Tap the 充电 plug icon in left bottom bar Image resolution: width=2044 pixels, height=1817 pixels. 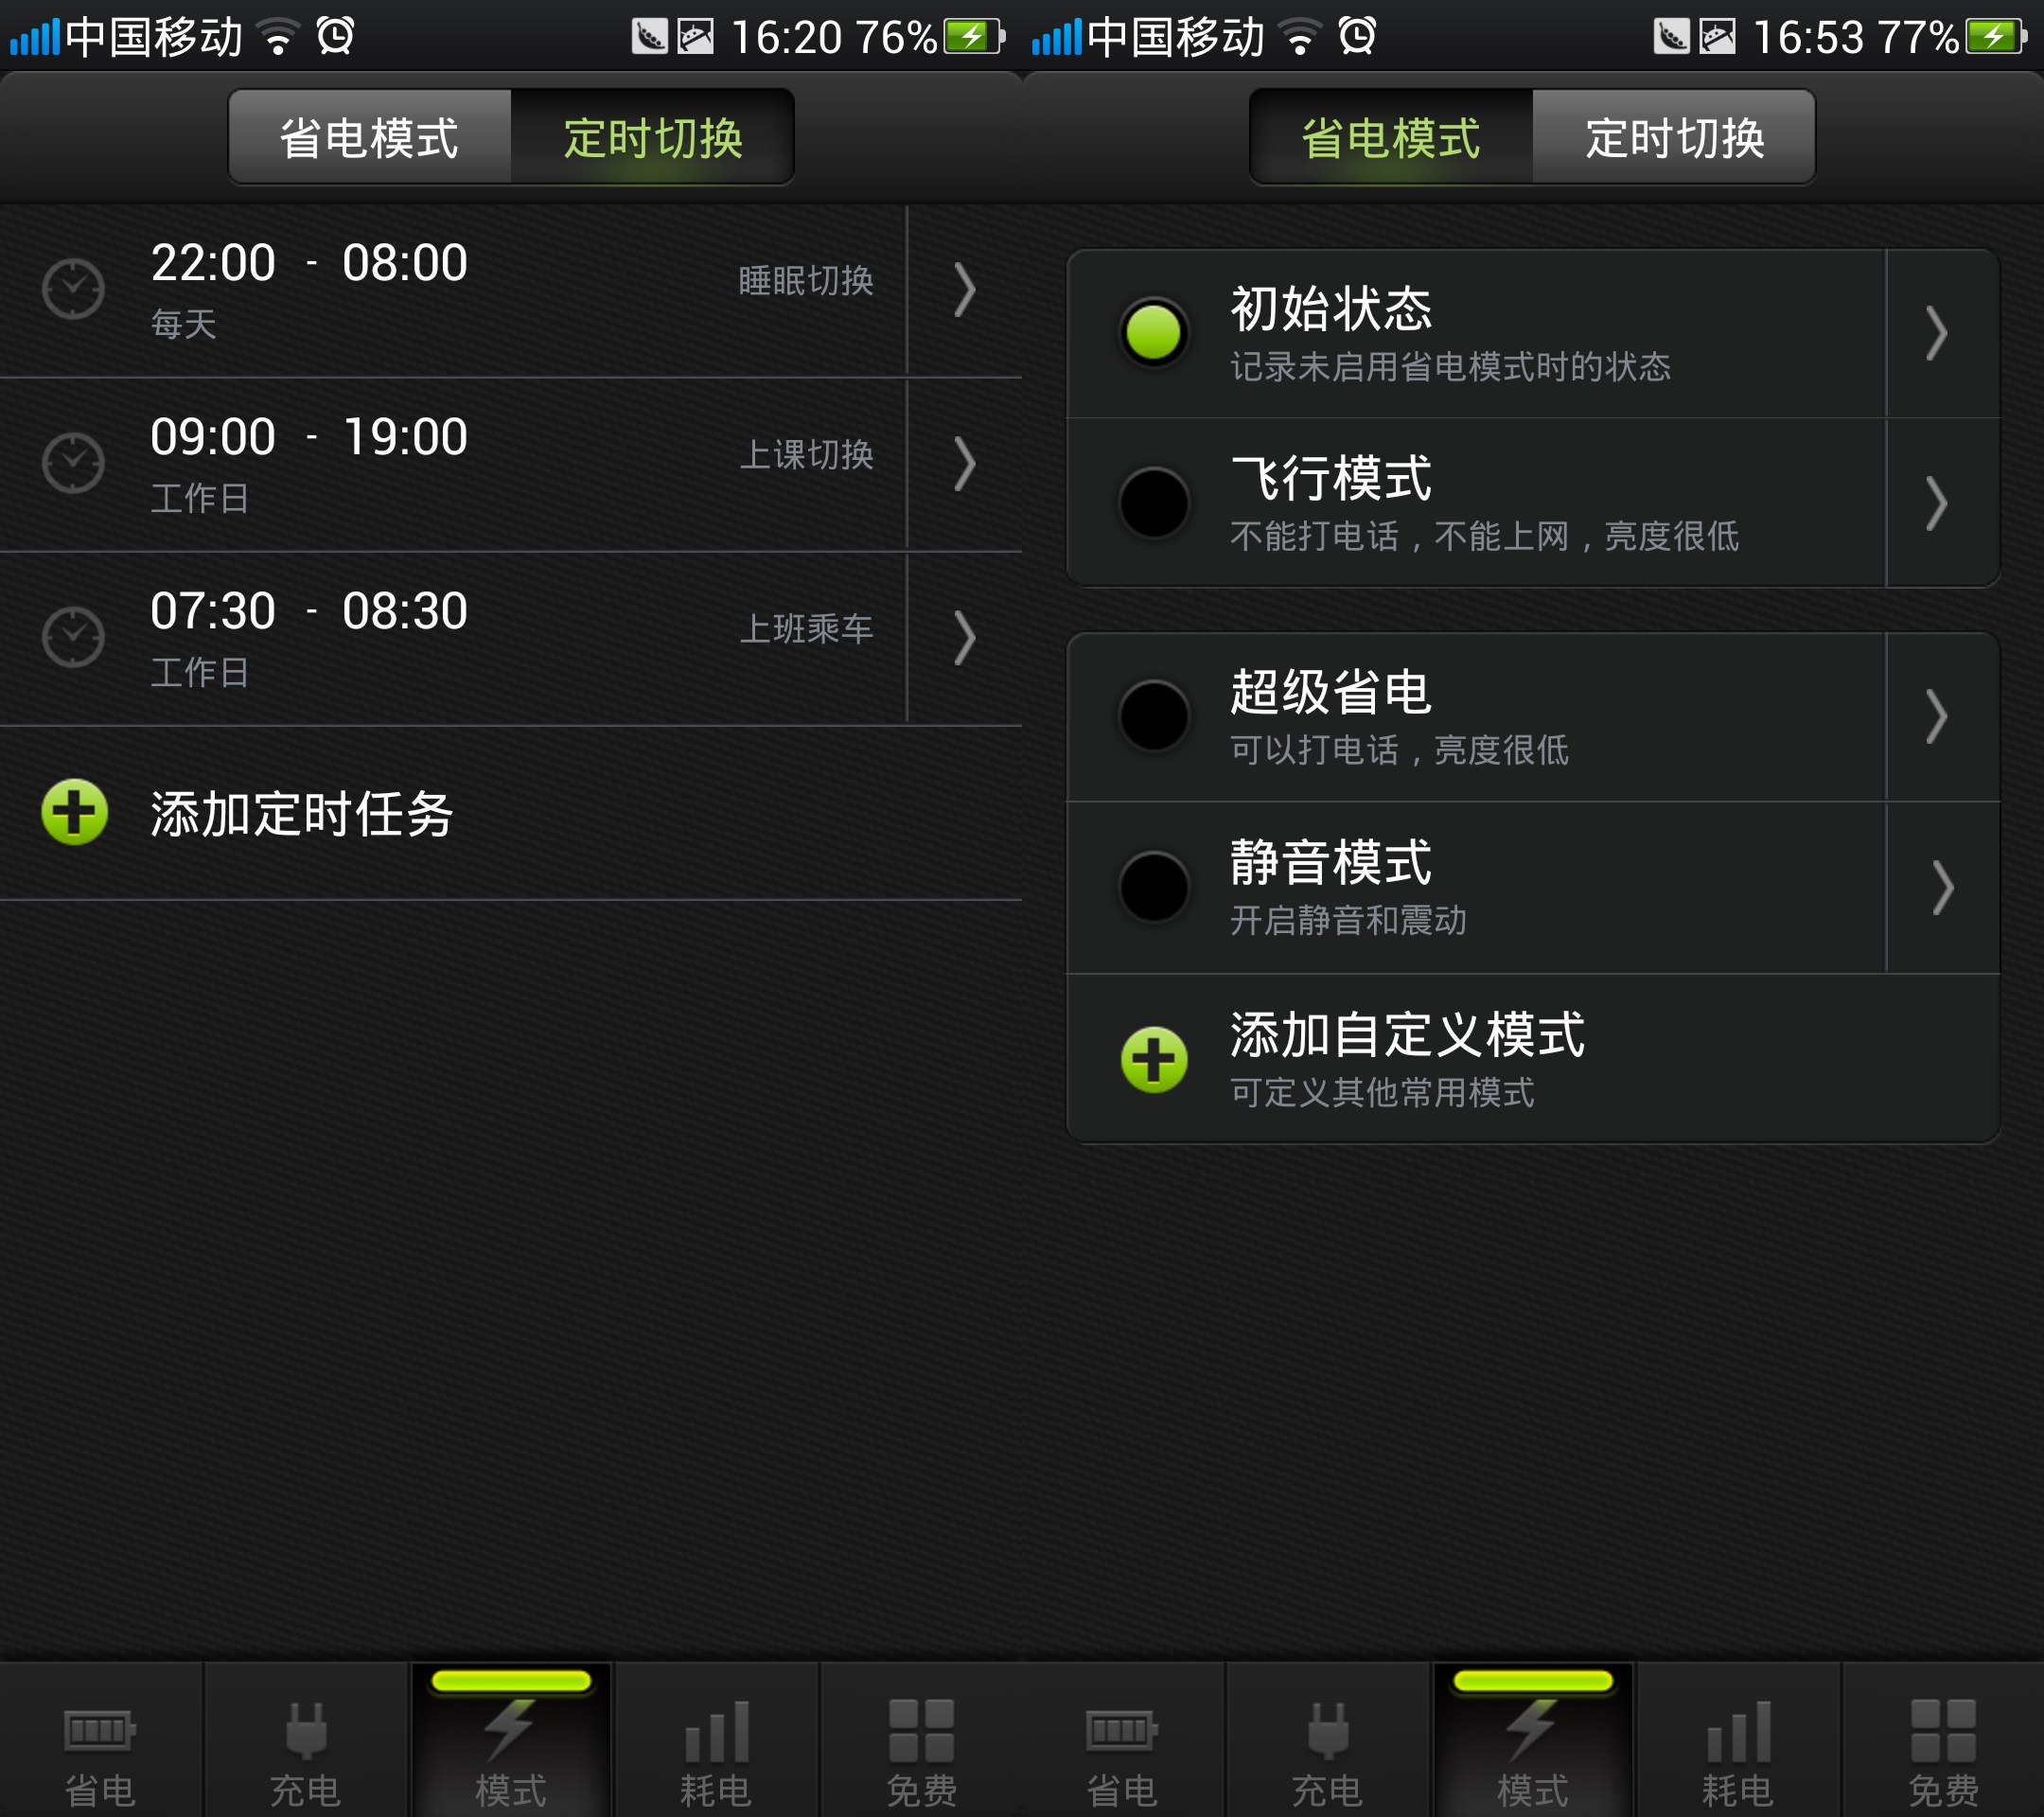tap(306, 1730)
